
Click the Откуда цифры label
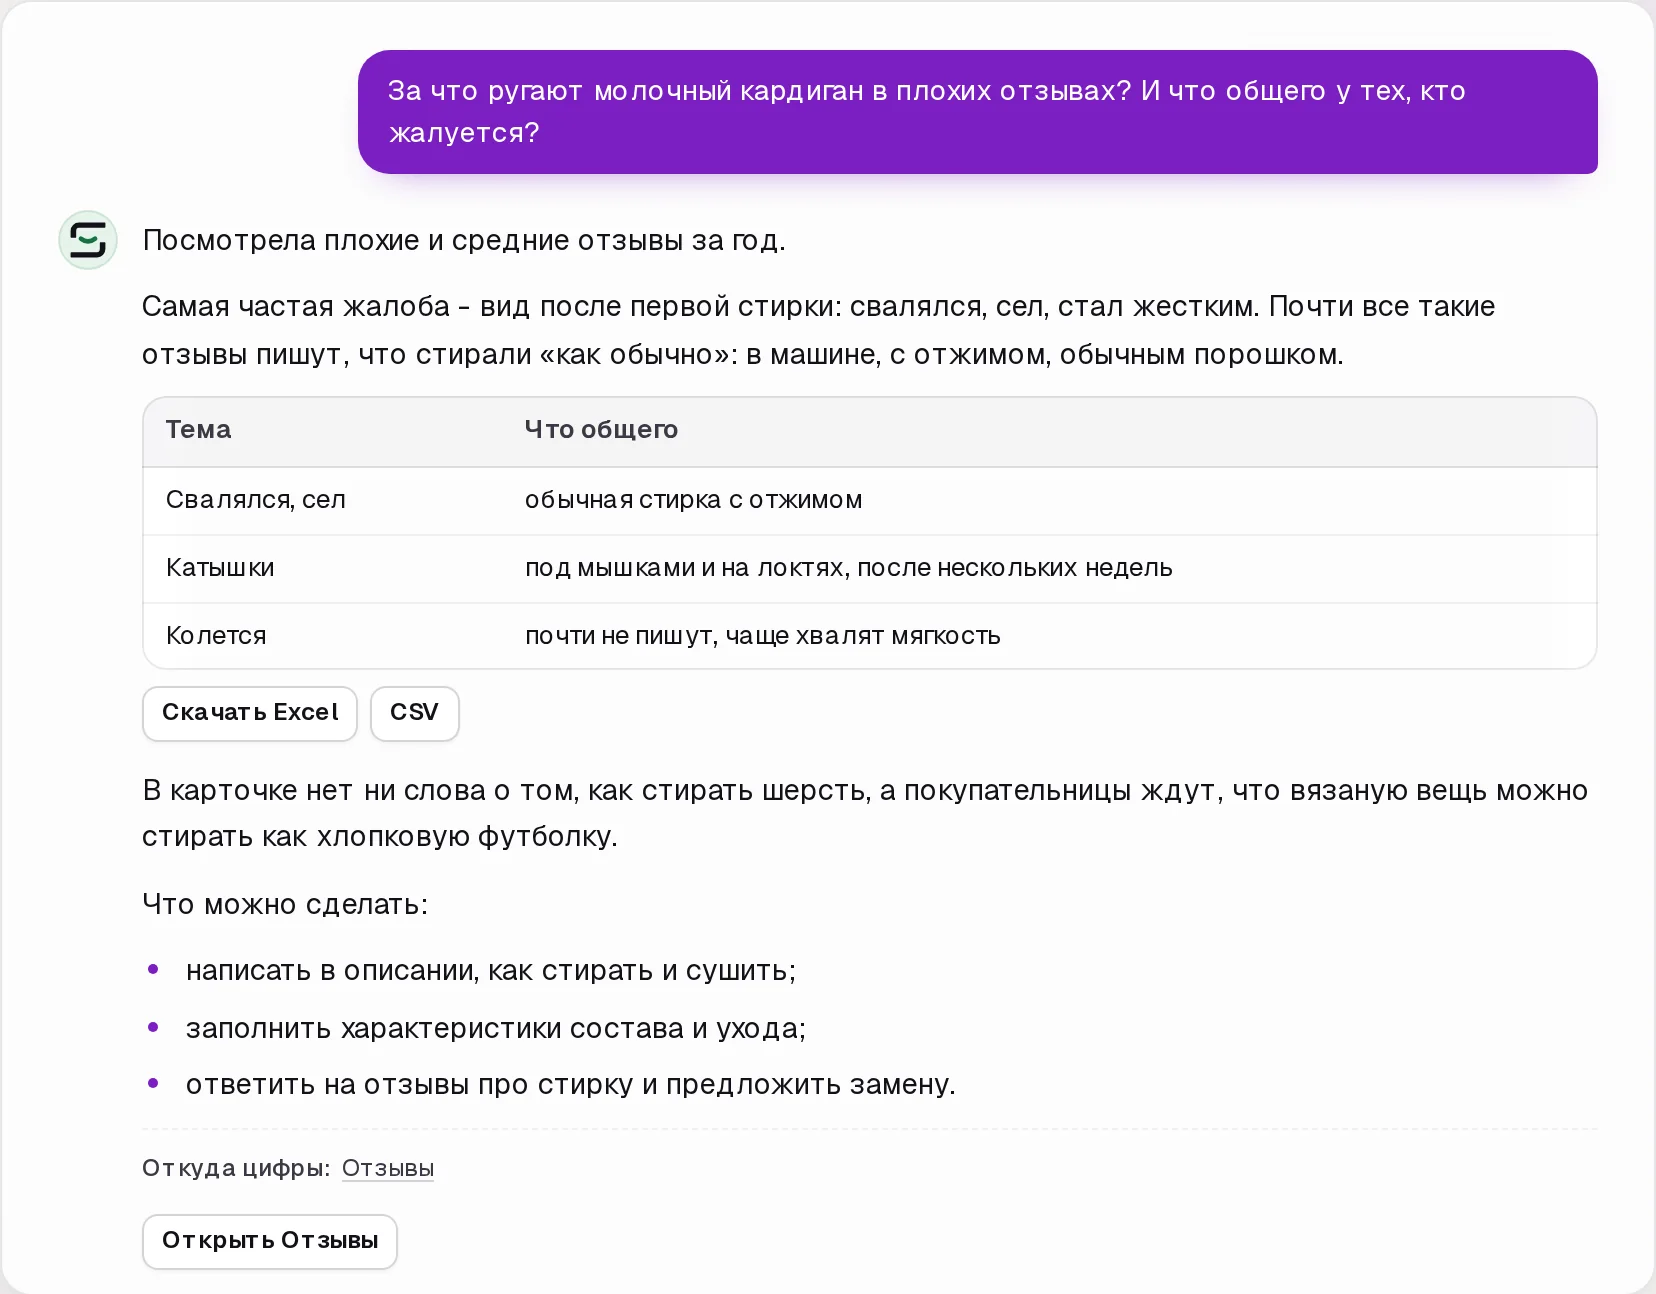click(236, 1168)
